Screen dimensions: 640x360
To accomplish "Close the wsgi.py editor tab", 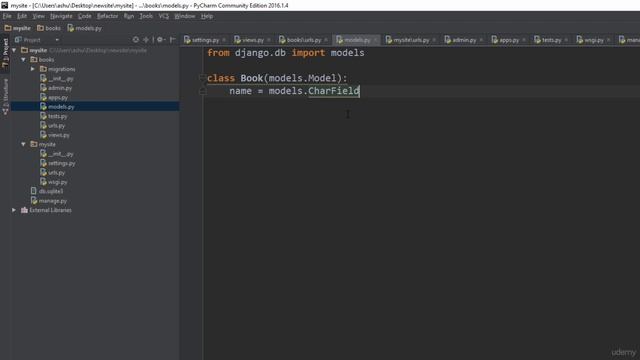I will (x=608, y=40).
